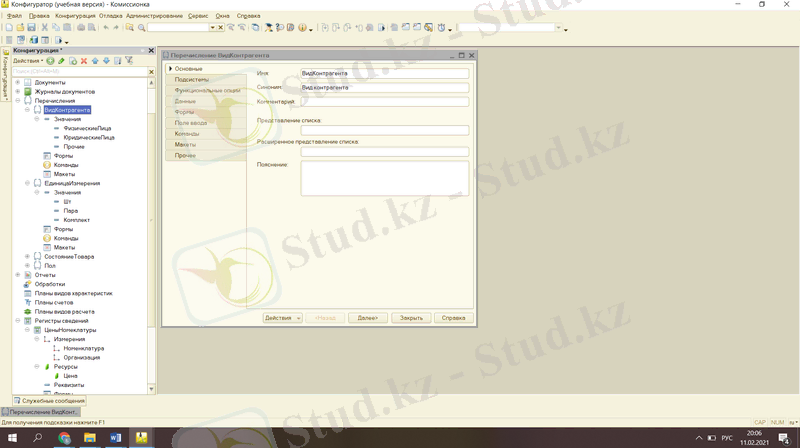Open the Служебные сообщения panel tab
800x448 pixels.
(49, 401)
